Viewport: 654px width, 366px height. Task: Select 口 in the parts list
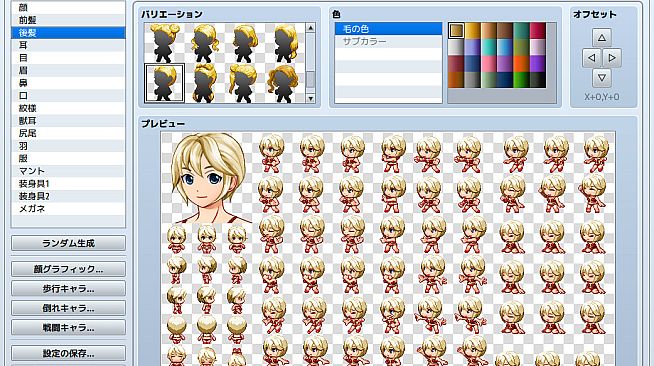(x=68, y=95)
